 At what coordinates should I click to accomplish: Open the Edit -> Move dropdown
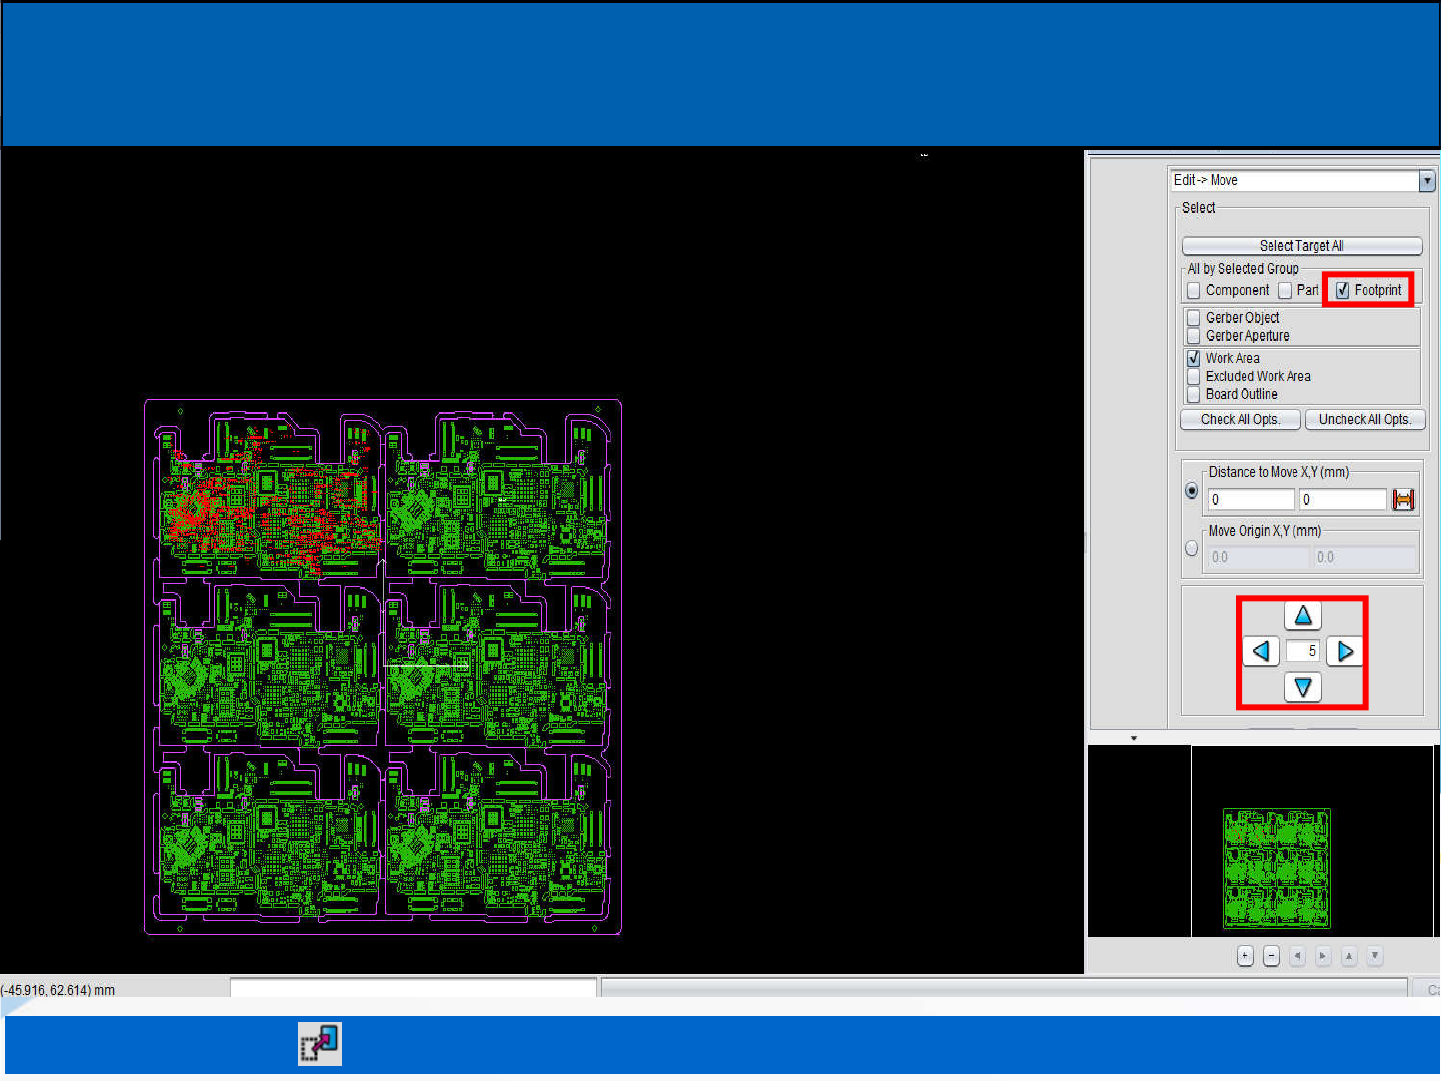point(1427,181)
